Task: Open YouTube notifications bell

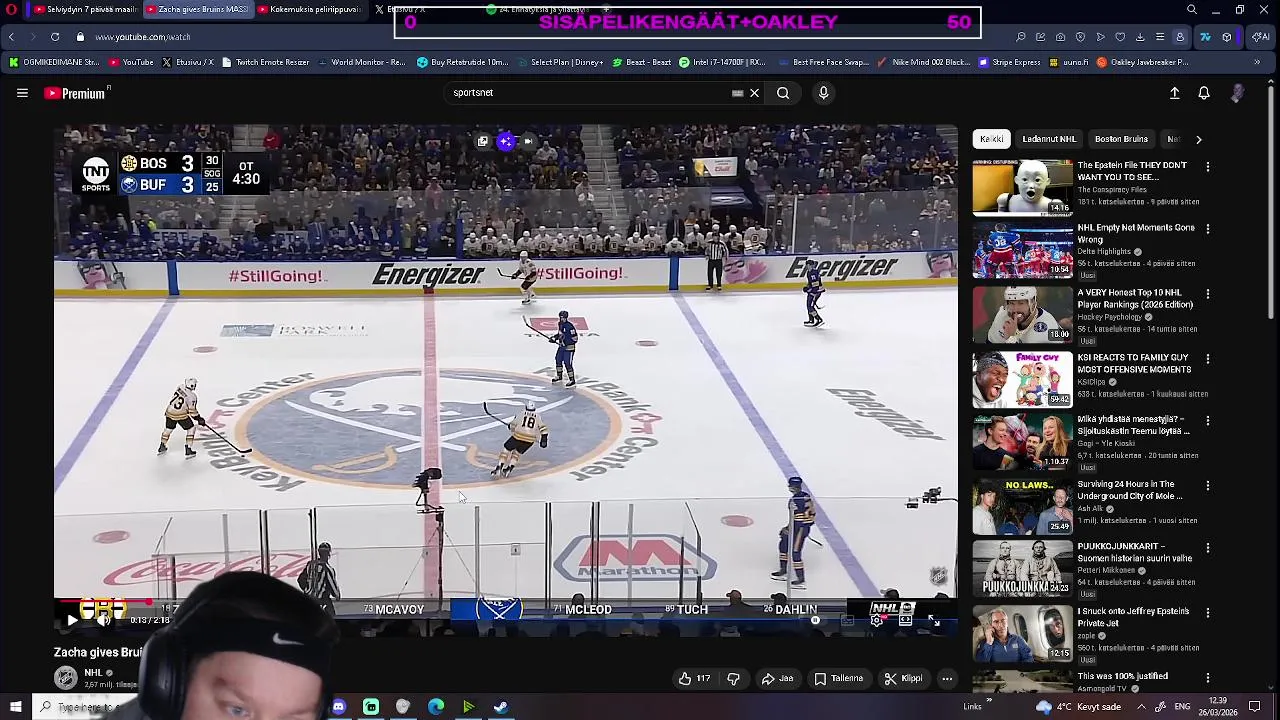Action: (1204, 93)
